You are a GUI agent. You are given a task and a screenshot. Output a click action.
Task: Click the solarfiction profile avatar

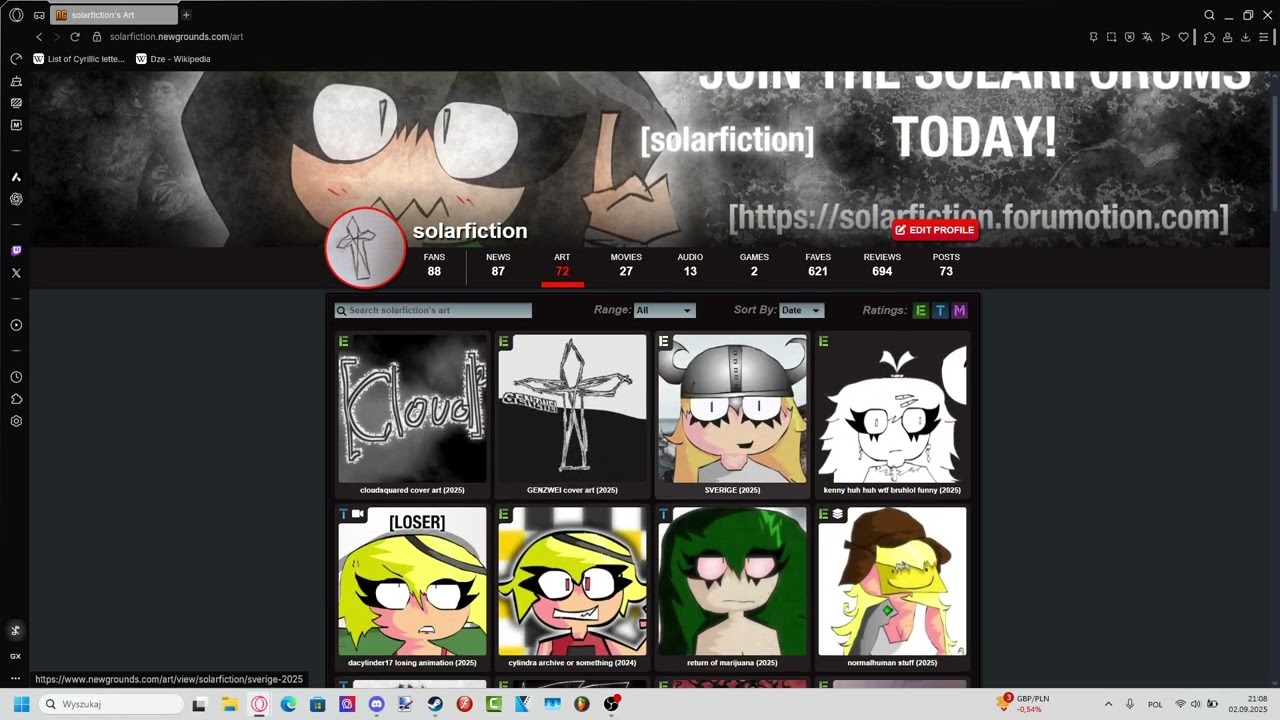[x=365, y=249]
